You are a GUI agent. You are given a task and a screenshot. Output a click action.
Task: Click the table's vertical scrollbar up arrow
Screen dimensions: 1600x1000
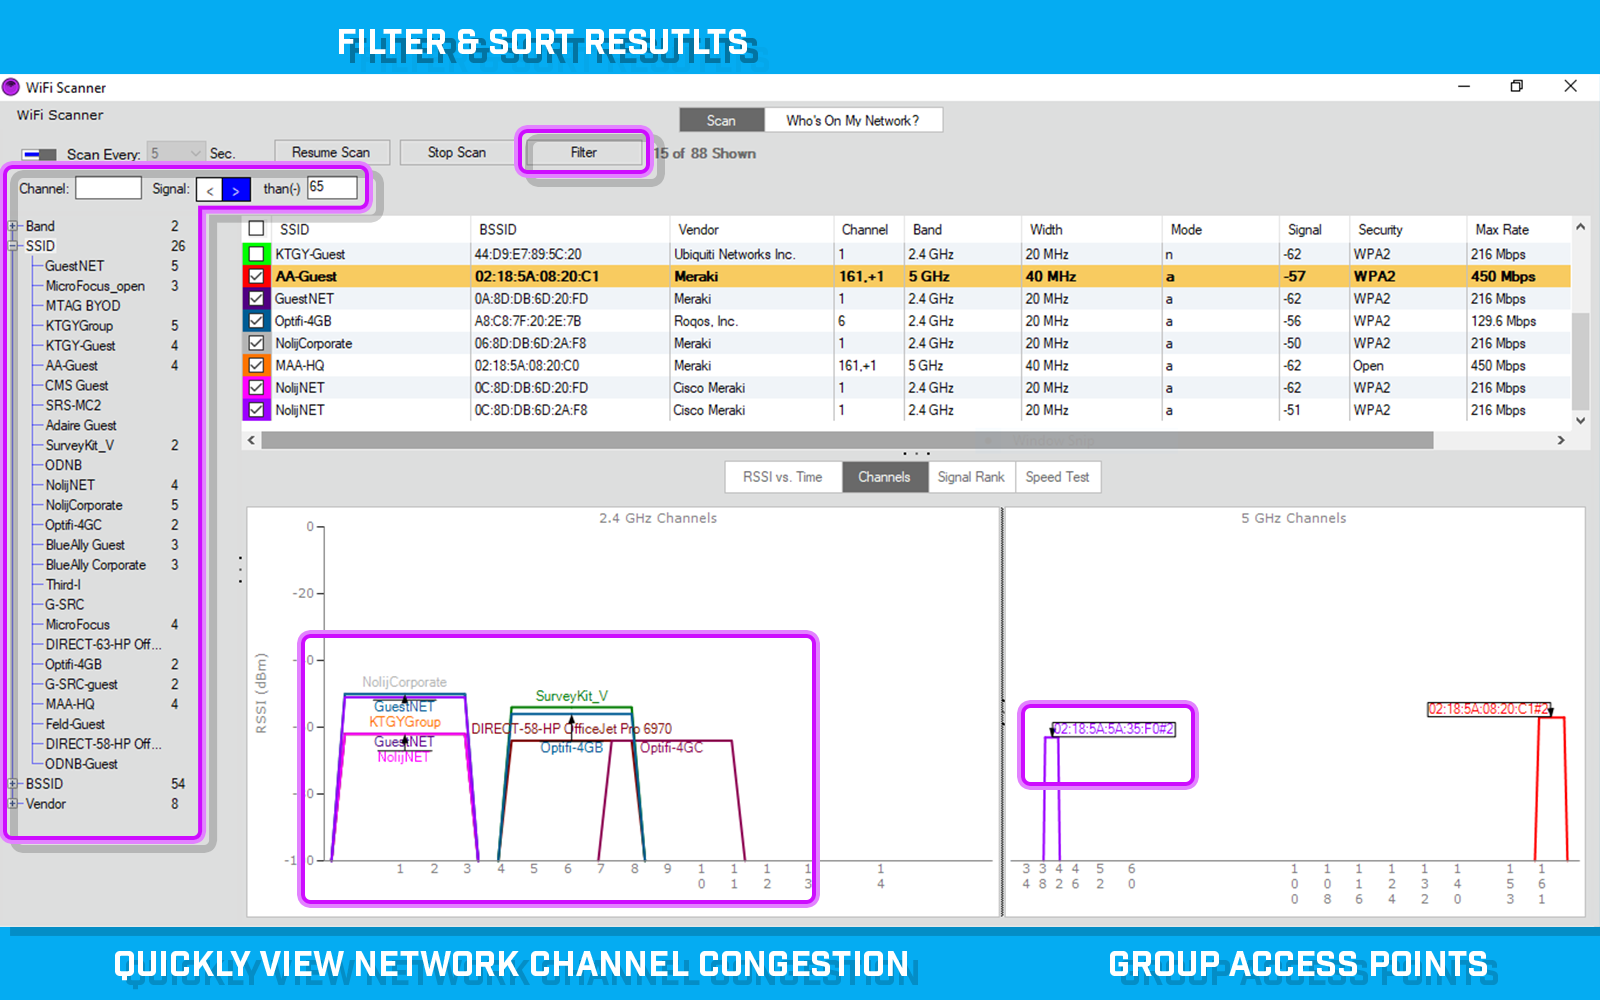click(1581, 227)
